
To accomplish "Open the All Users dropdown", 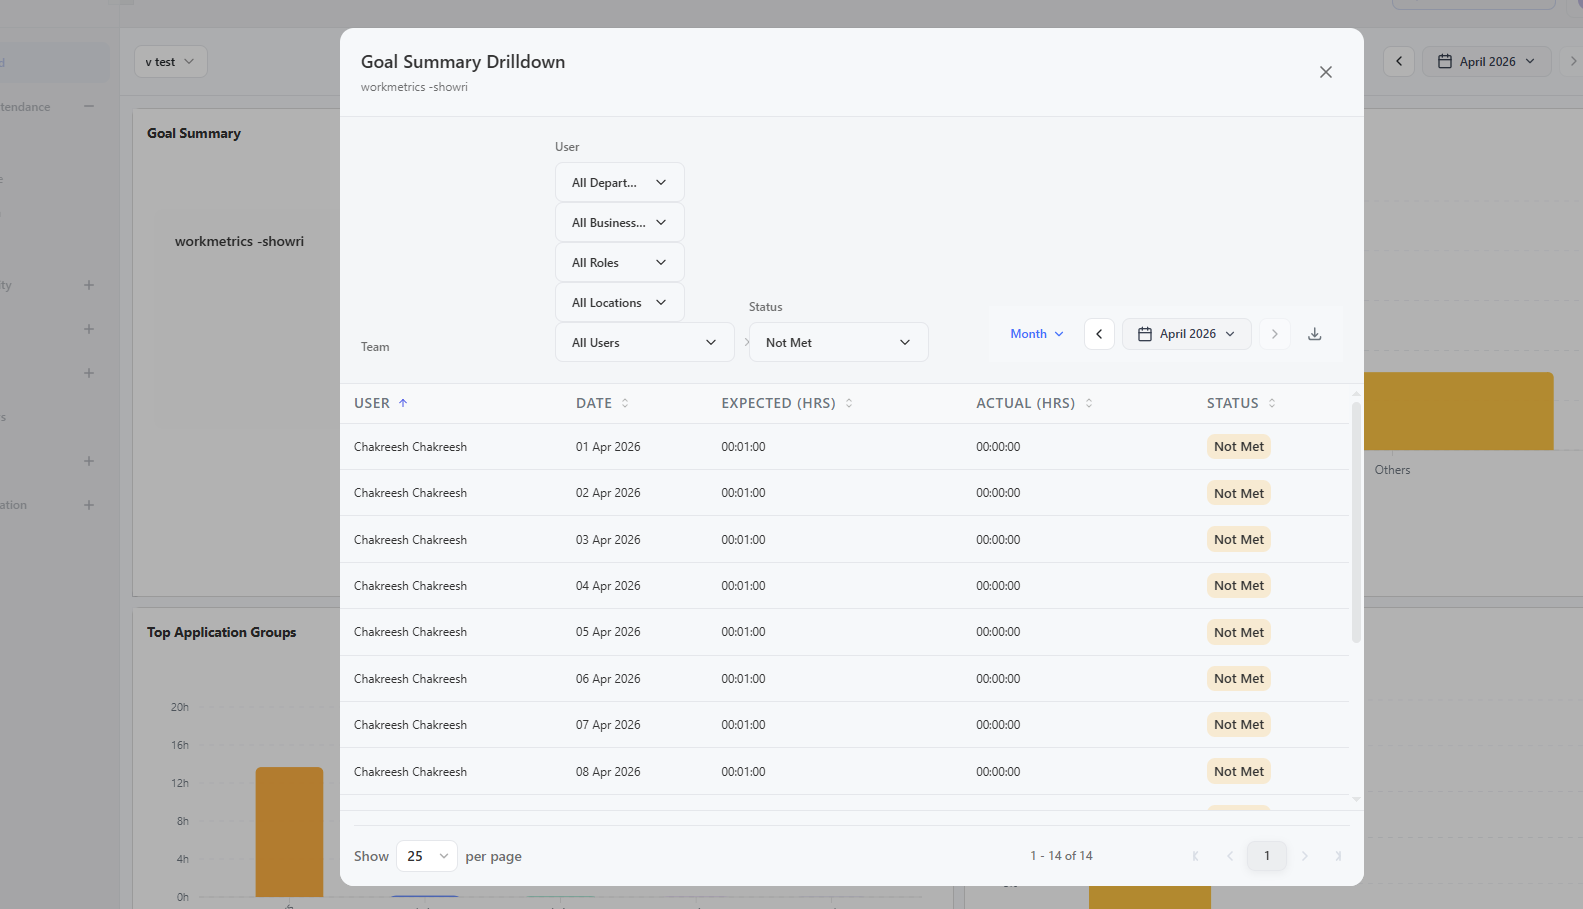I will (x=644, y=342).
